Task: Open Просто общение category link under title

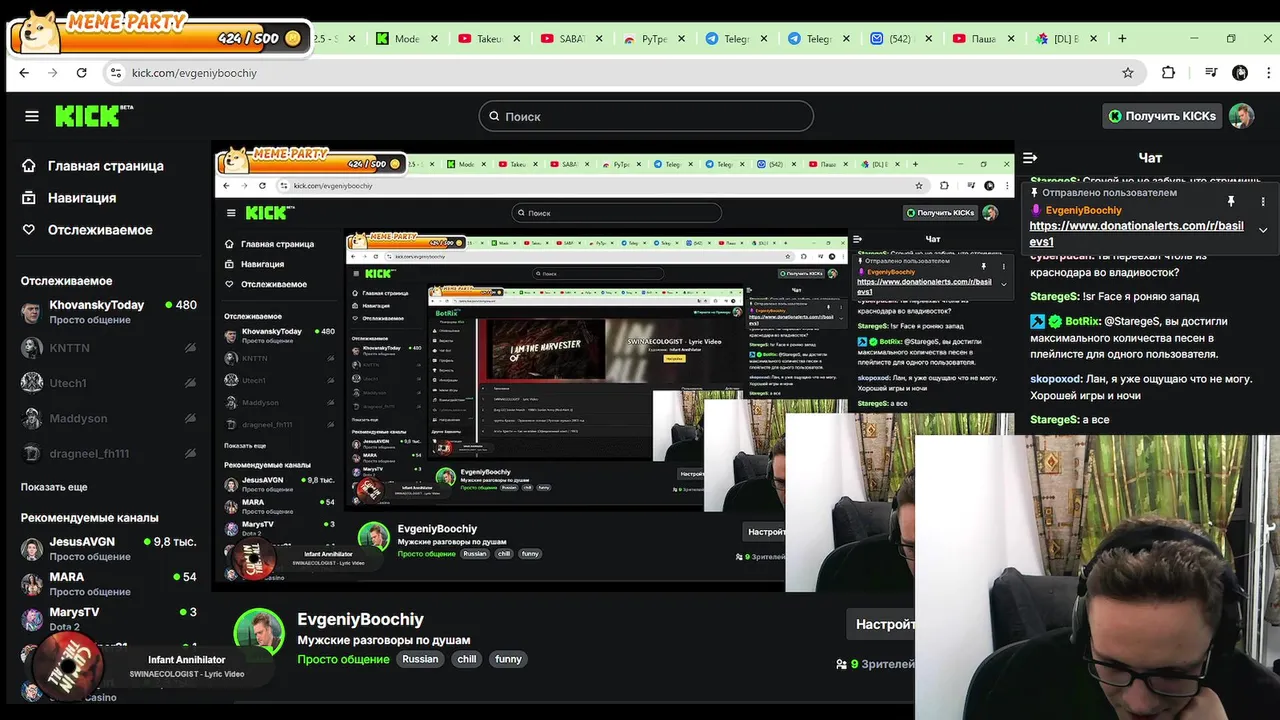Action: (x=343, y=659)
